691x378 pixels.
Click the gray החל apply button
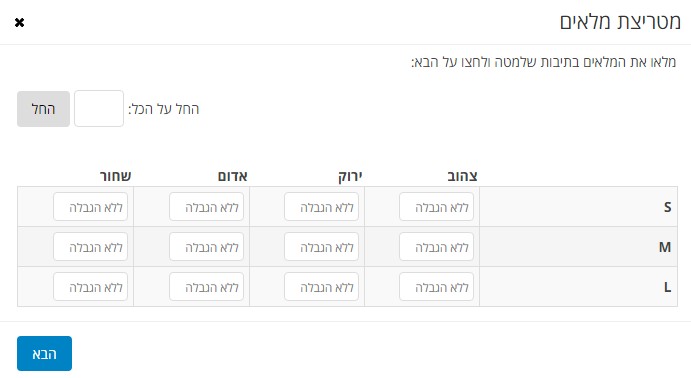(44, 109)
